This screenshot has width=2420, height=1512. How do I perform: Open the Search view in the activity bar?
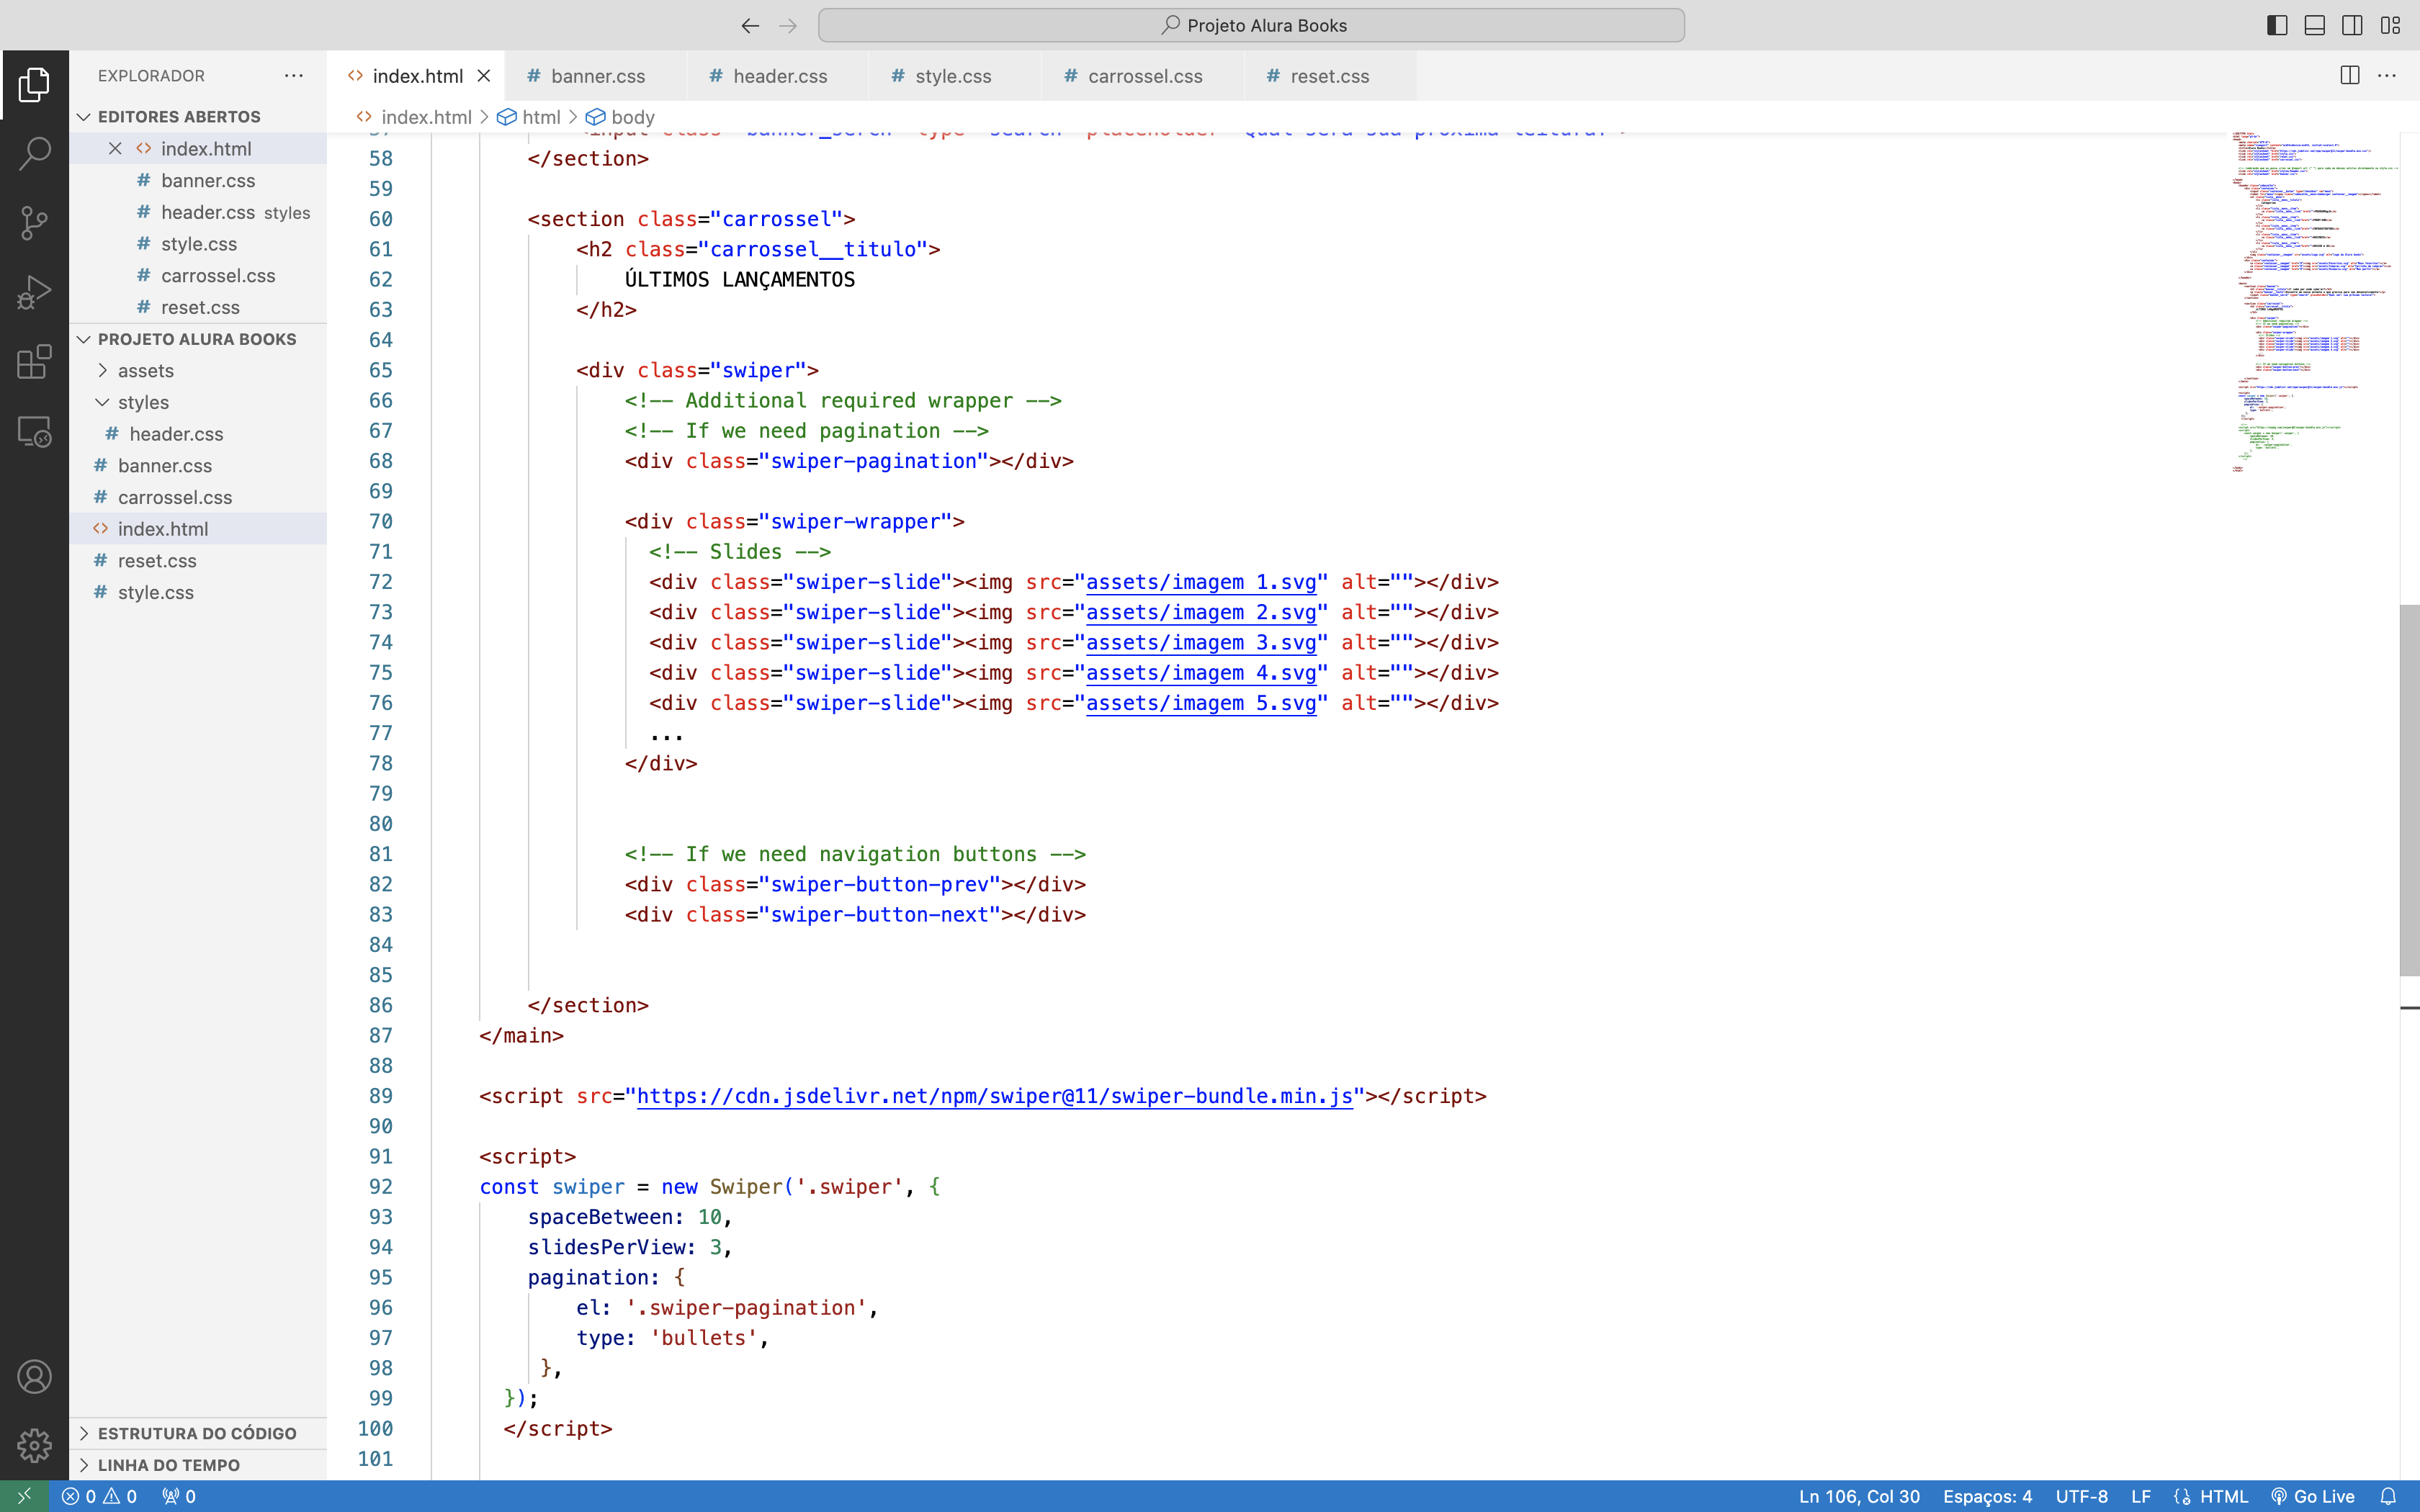34,154
